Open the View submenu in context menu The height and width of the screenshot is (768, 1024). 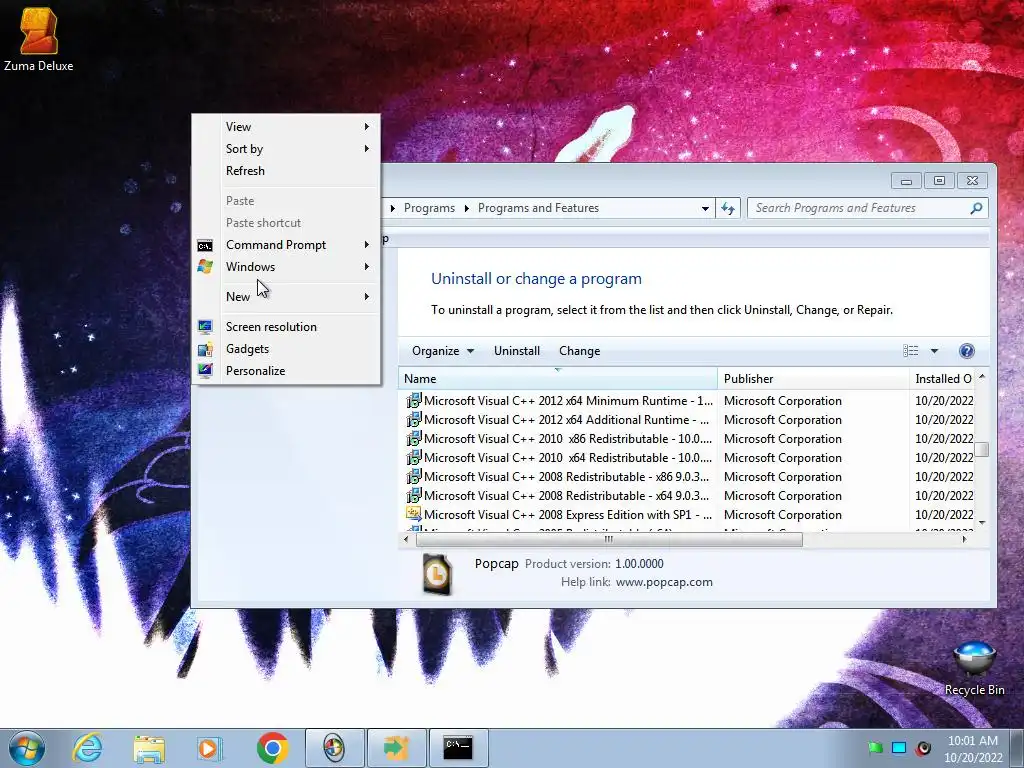point(287,127)
